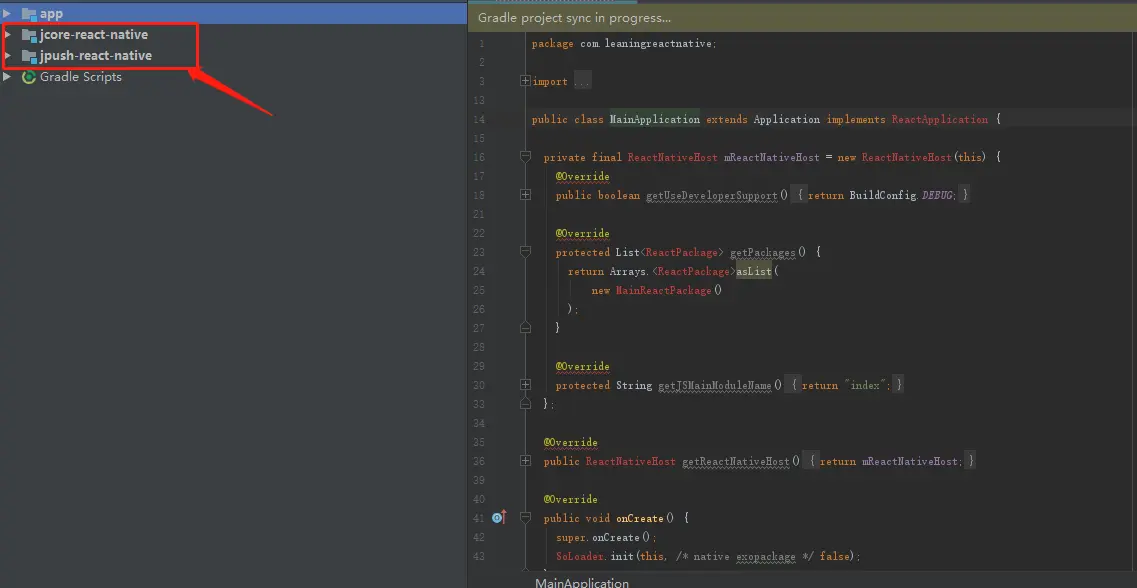Click getUseDeveloperSupport method name

pos(712,195)
